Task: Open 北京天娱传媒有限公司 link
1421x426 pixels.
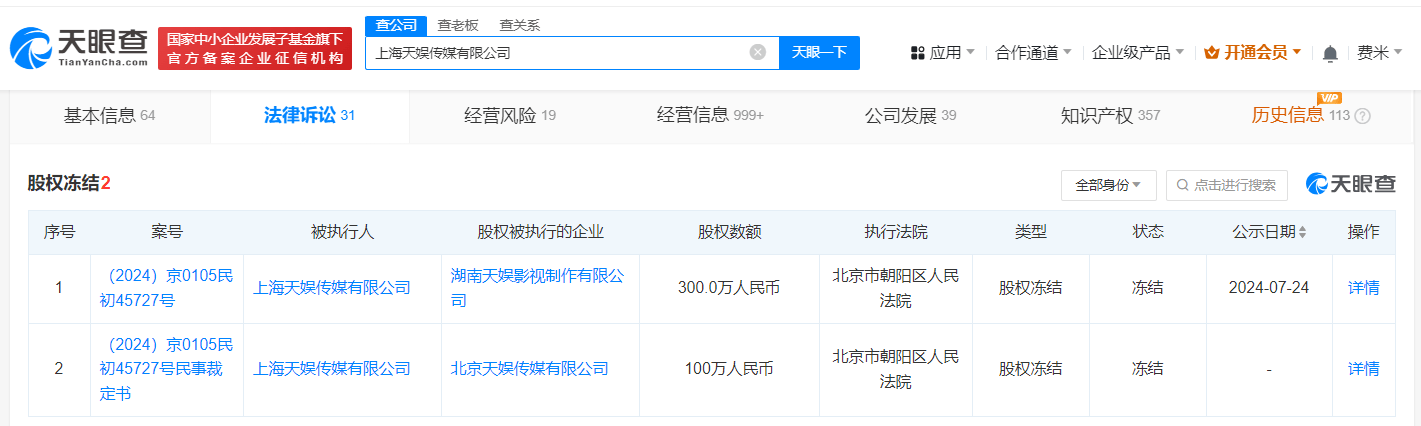Action: coord(529,369)
